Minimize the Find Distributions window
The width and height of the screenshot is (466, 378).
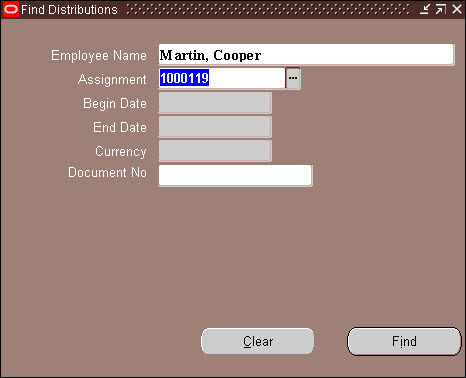(424, 9)
